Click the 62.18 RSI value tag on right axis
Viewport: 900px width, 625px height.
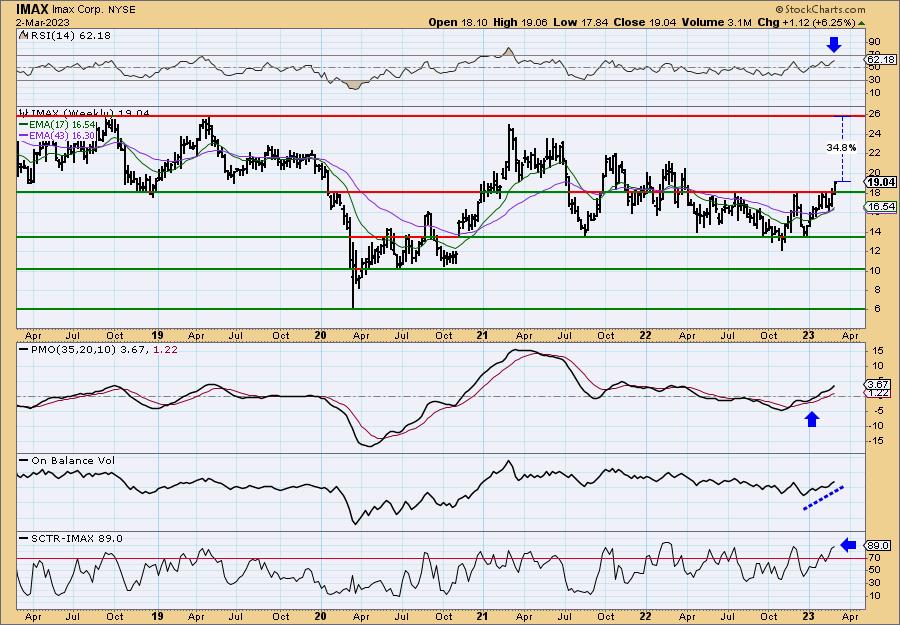click(x=881, y=60)
